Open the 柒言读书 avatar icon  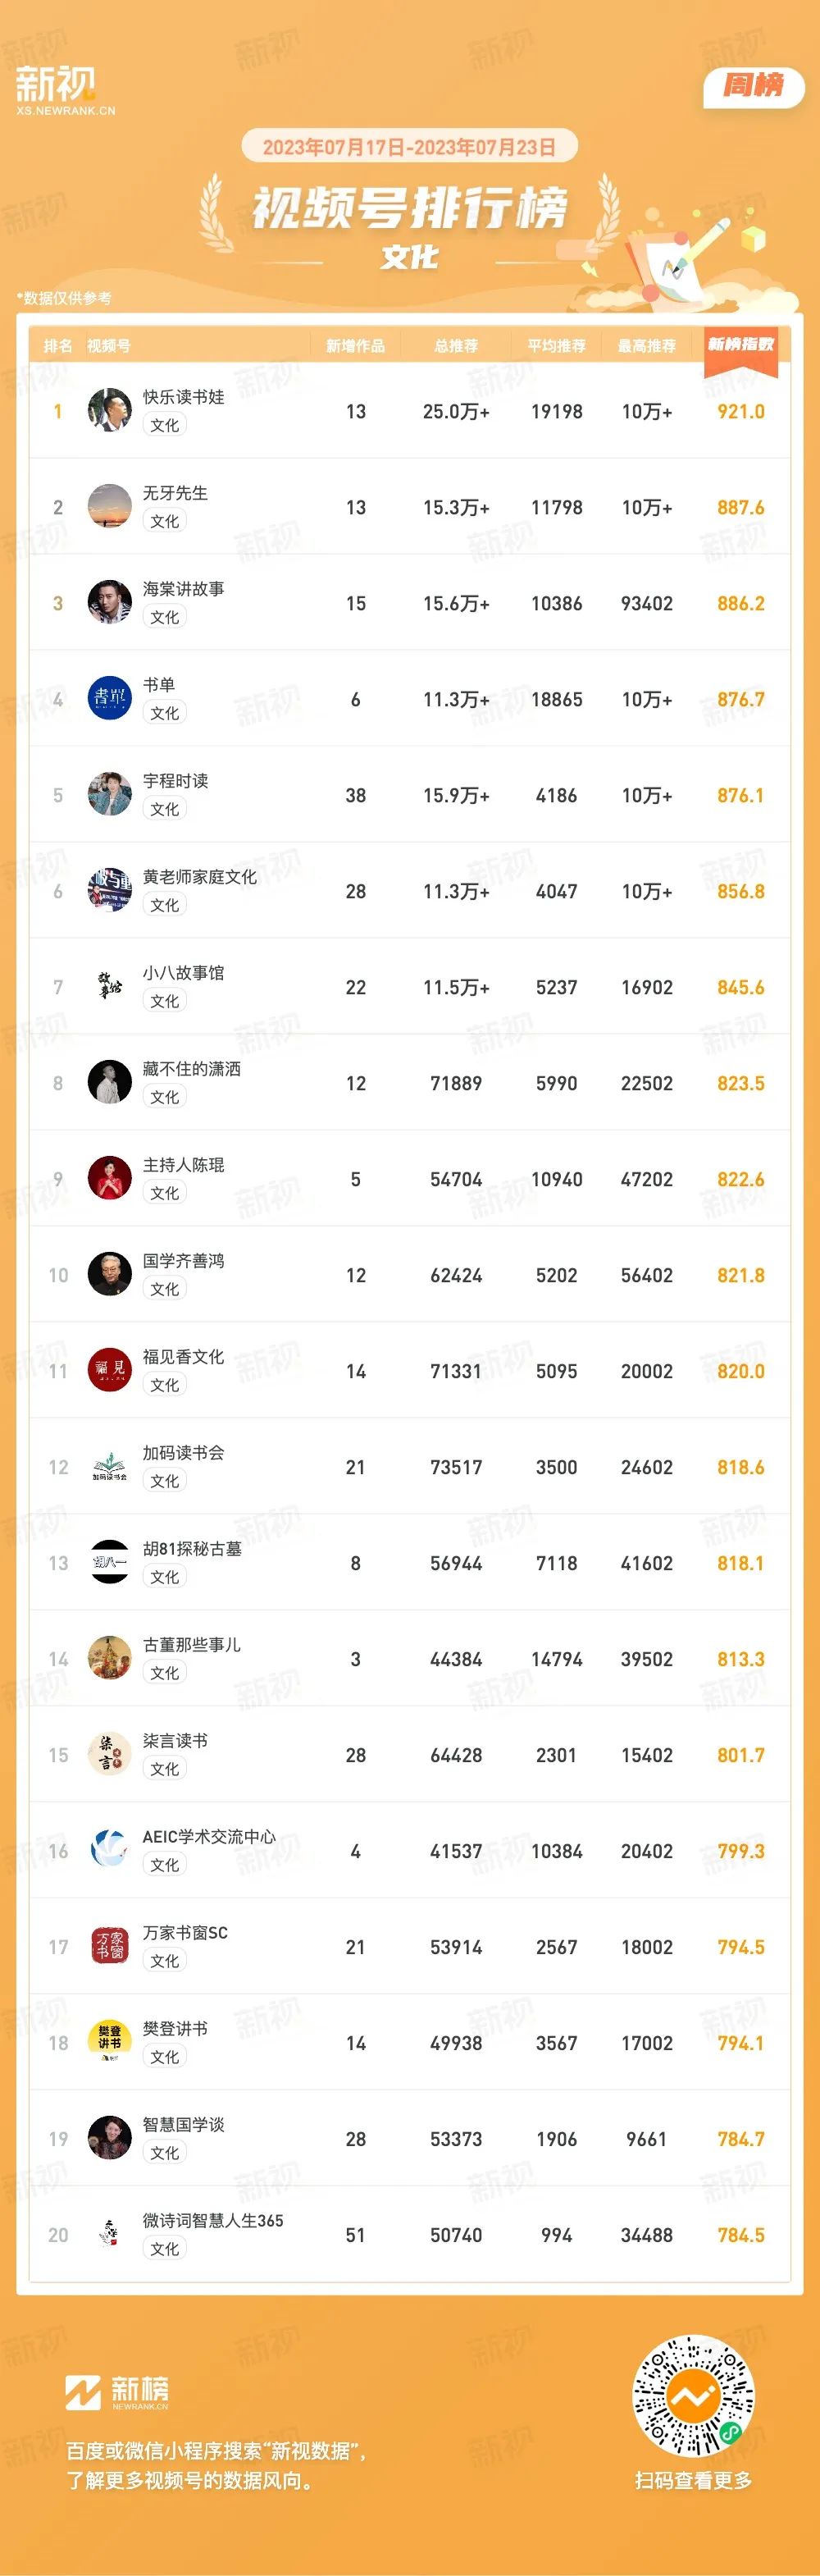coord(109,1754)
